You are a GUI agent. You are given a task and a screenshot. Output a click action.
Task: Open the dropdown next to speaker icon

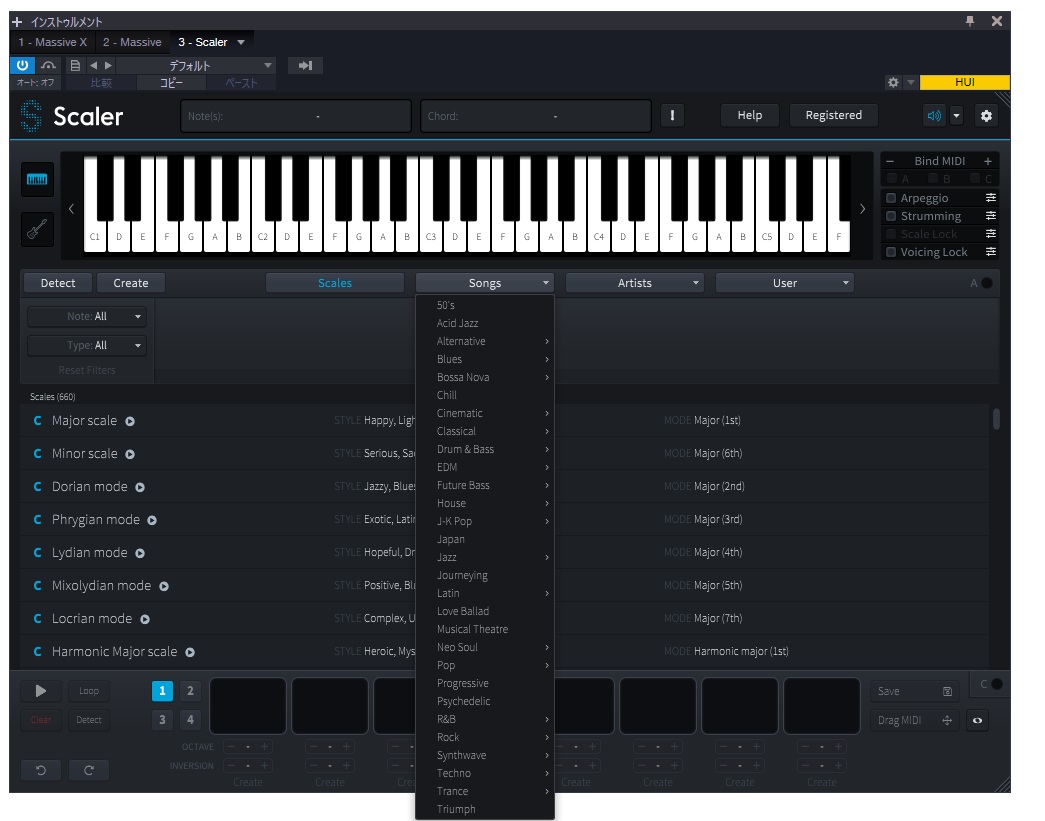[956, 115]
